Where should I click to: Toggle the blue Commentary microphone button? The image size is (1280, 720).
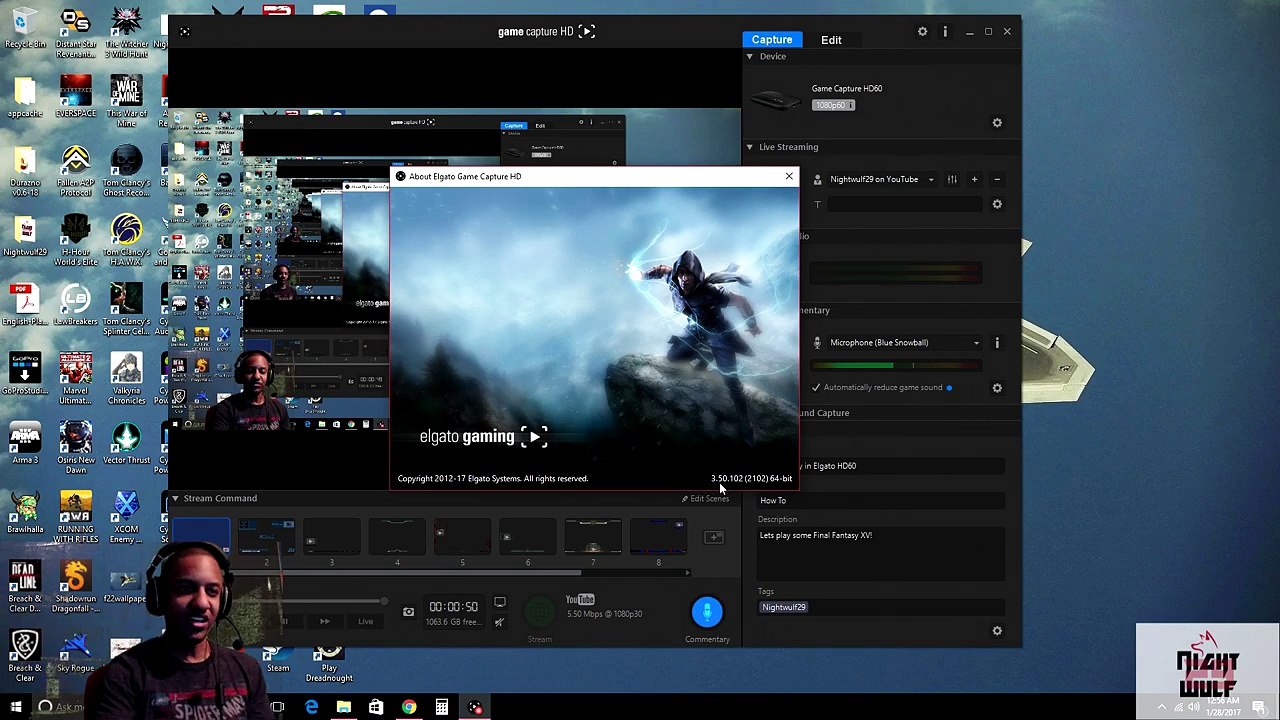click(707, 612)
